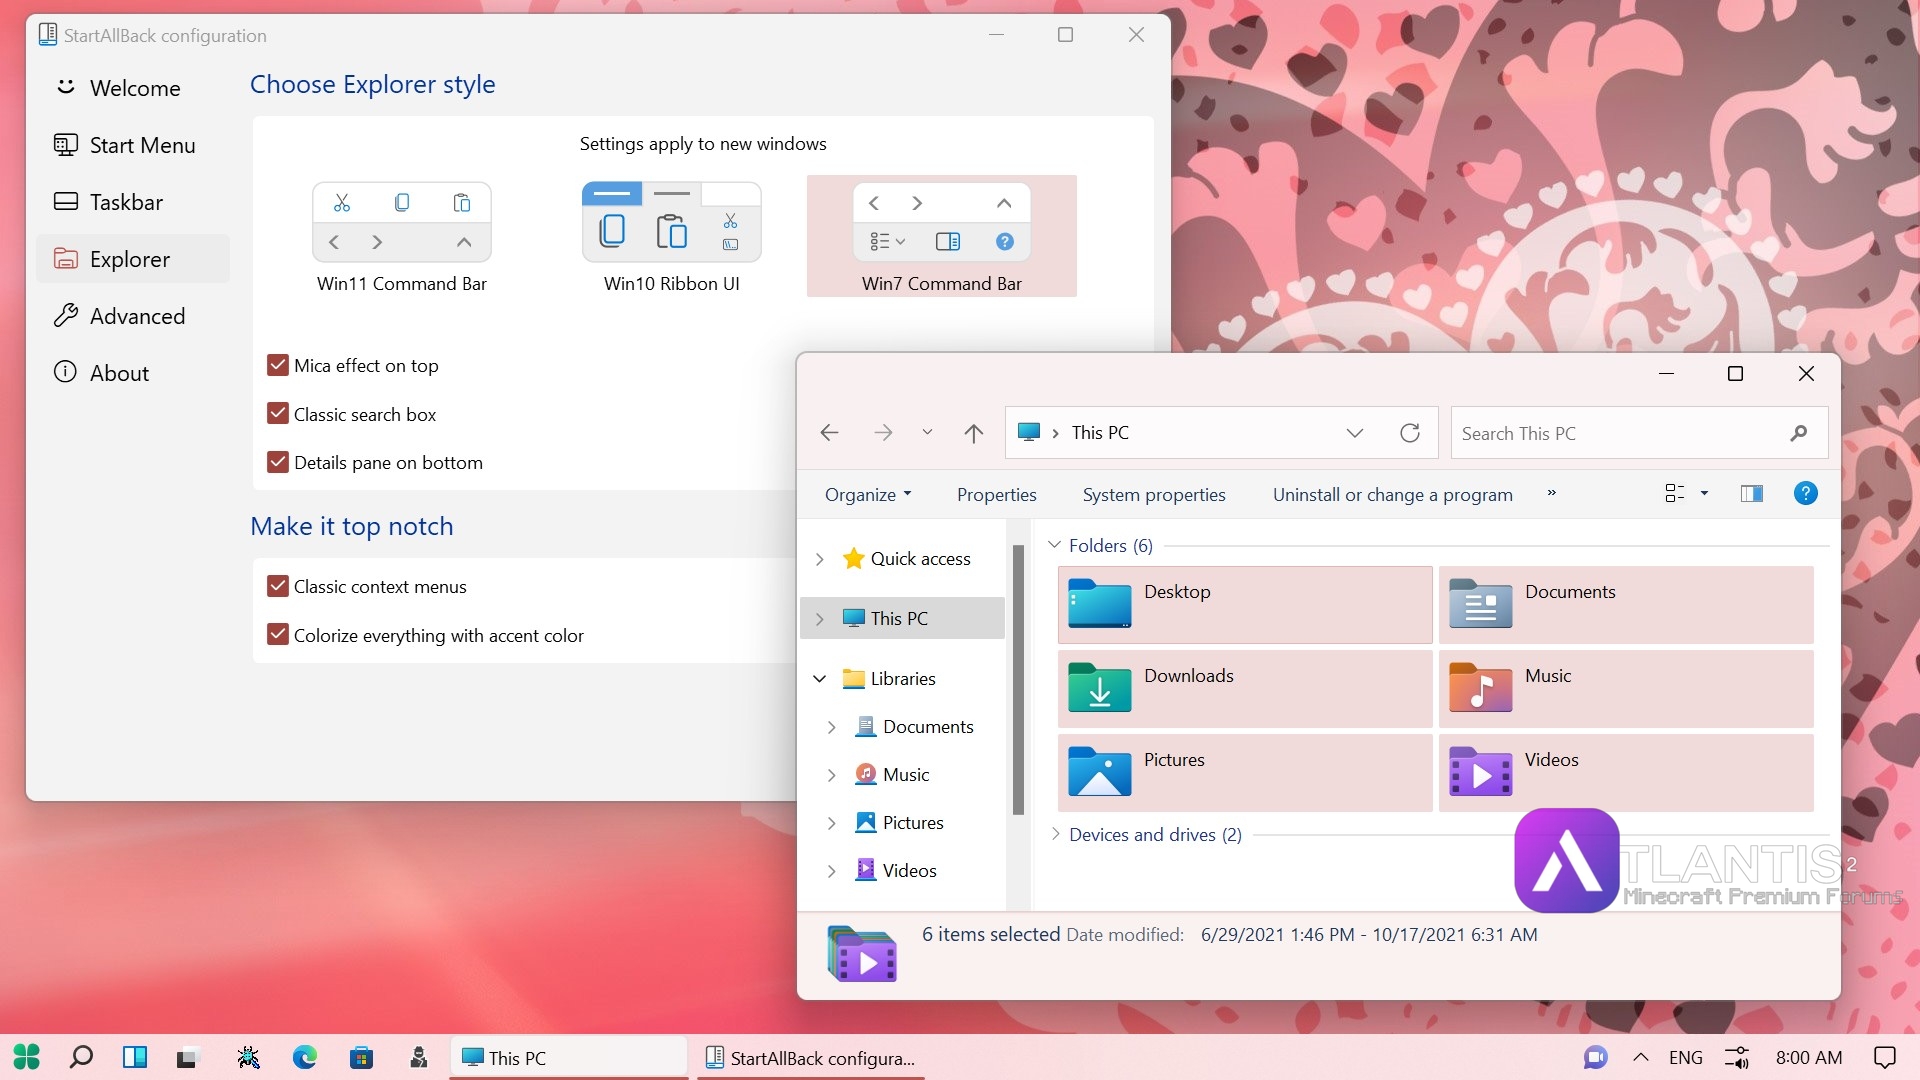Open taskbar Search icon
Viewport: 1920px width, 1080px height.
point(81,1057)
